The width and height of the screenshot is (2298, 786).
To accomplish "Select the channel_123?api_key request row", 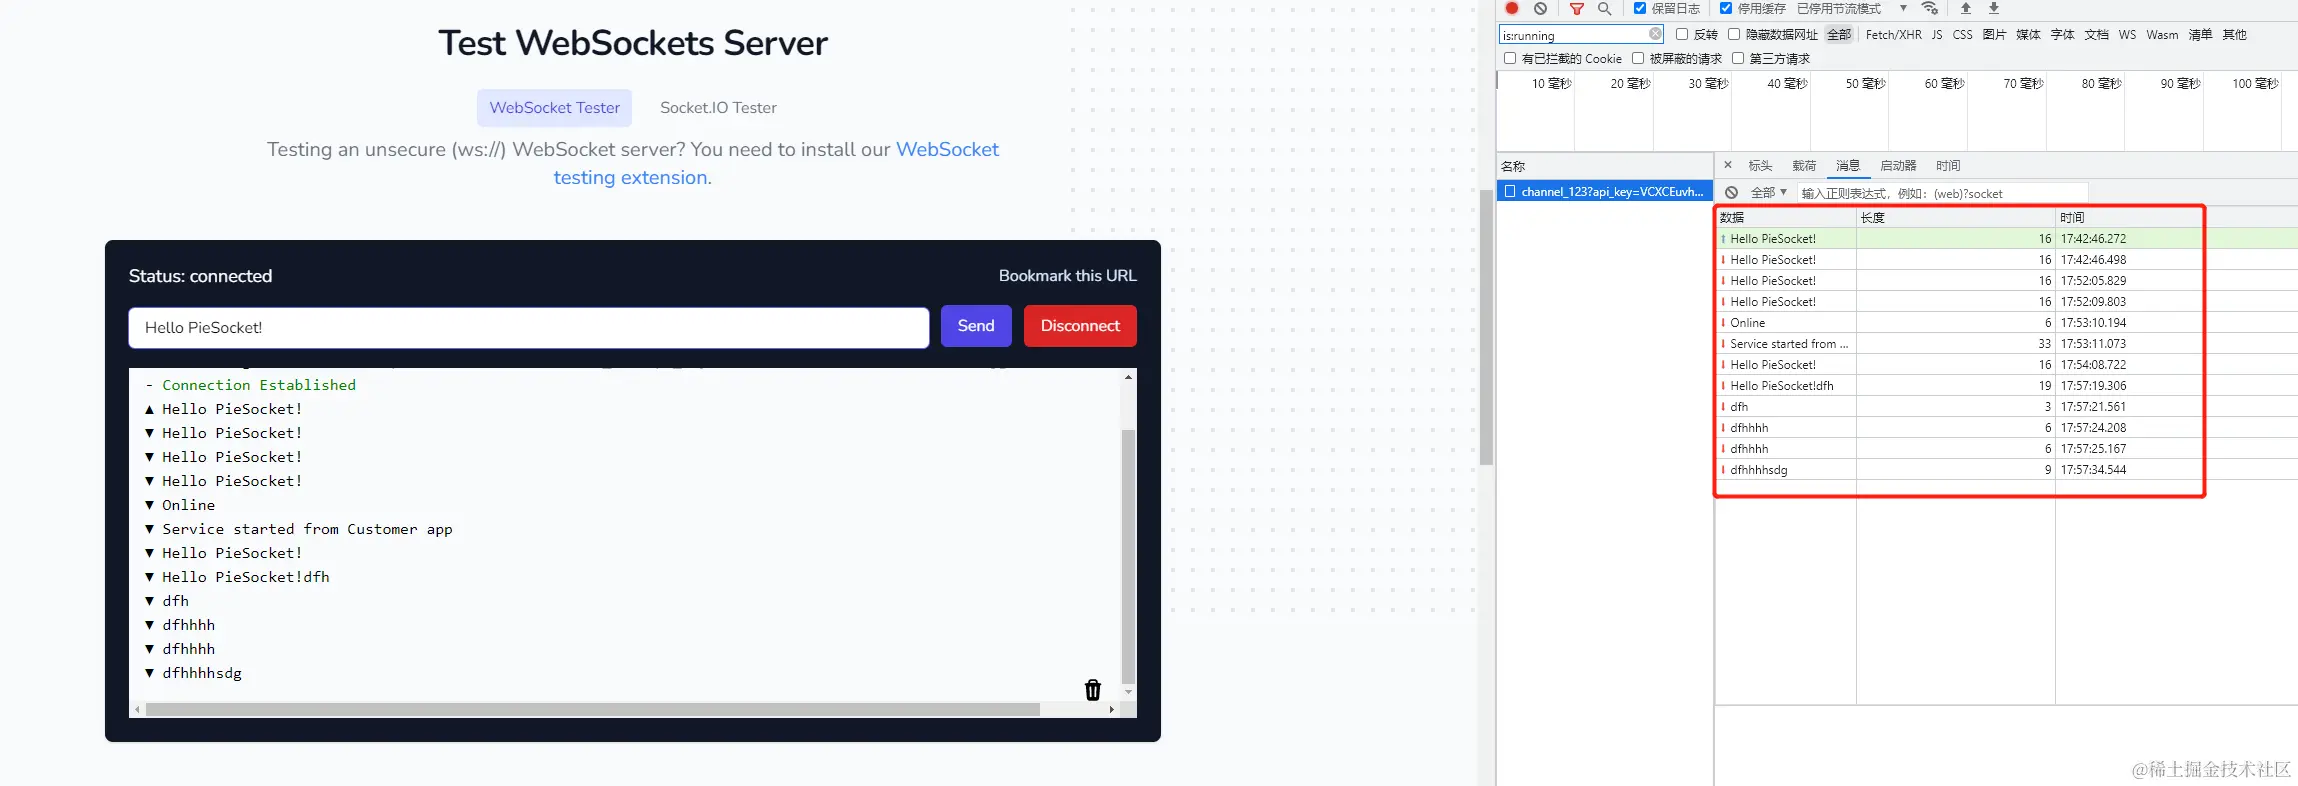I will click(1604, 192).
